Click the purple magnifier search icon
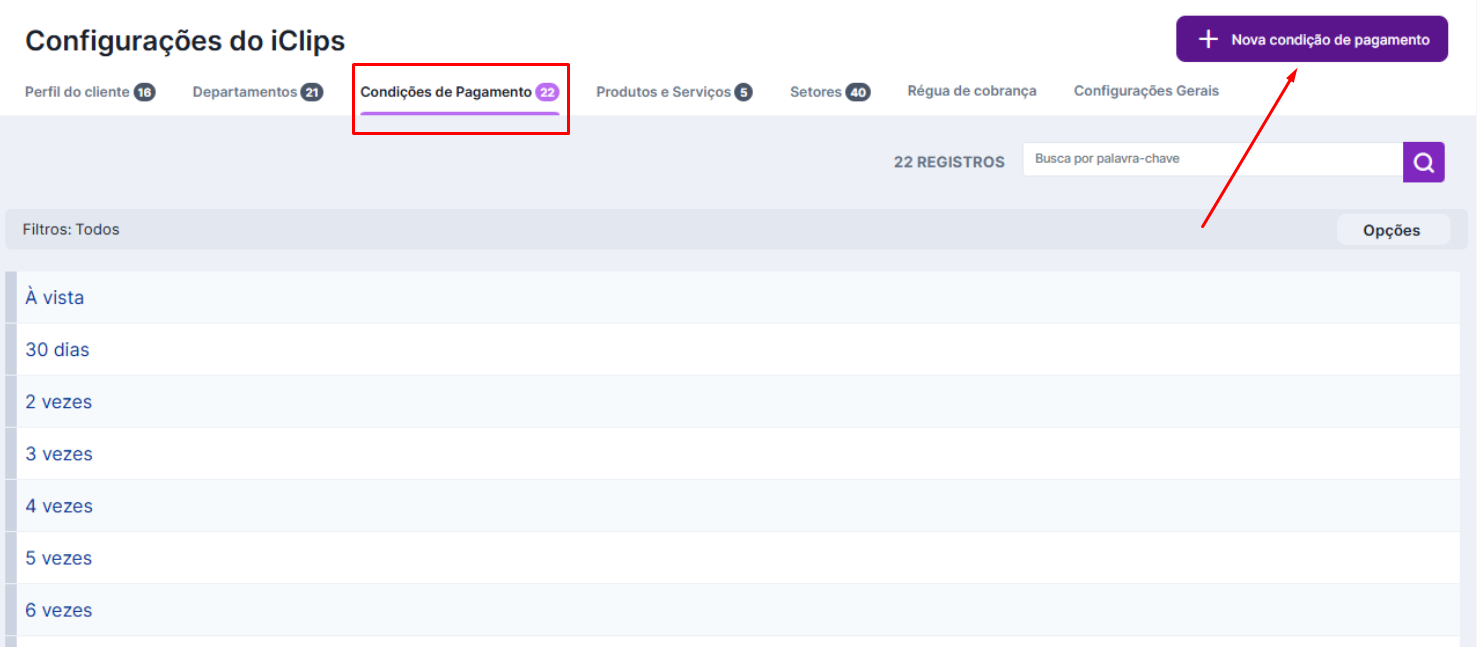 click(x=1423, y=162)
